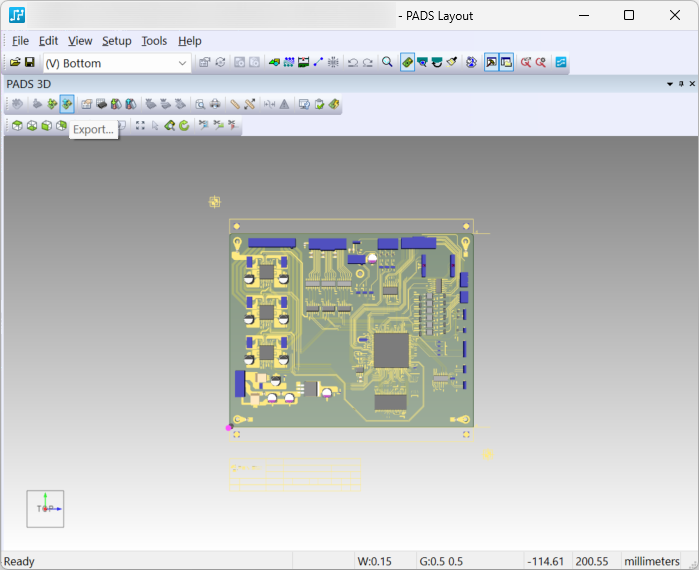This screenshot has height=570, width=699.
Task: Click the ECO toolbar icon
Action: point(304,62)
